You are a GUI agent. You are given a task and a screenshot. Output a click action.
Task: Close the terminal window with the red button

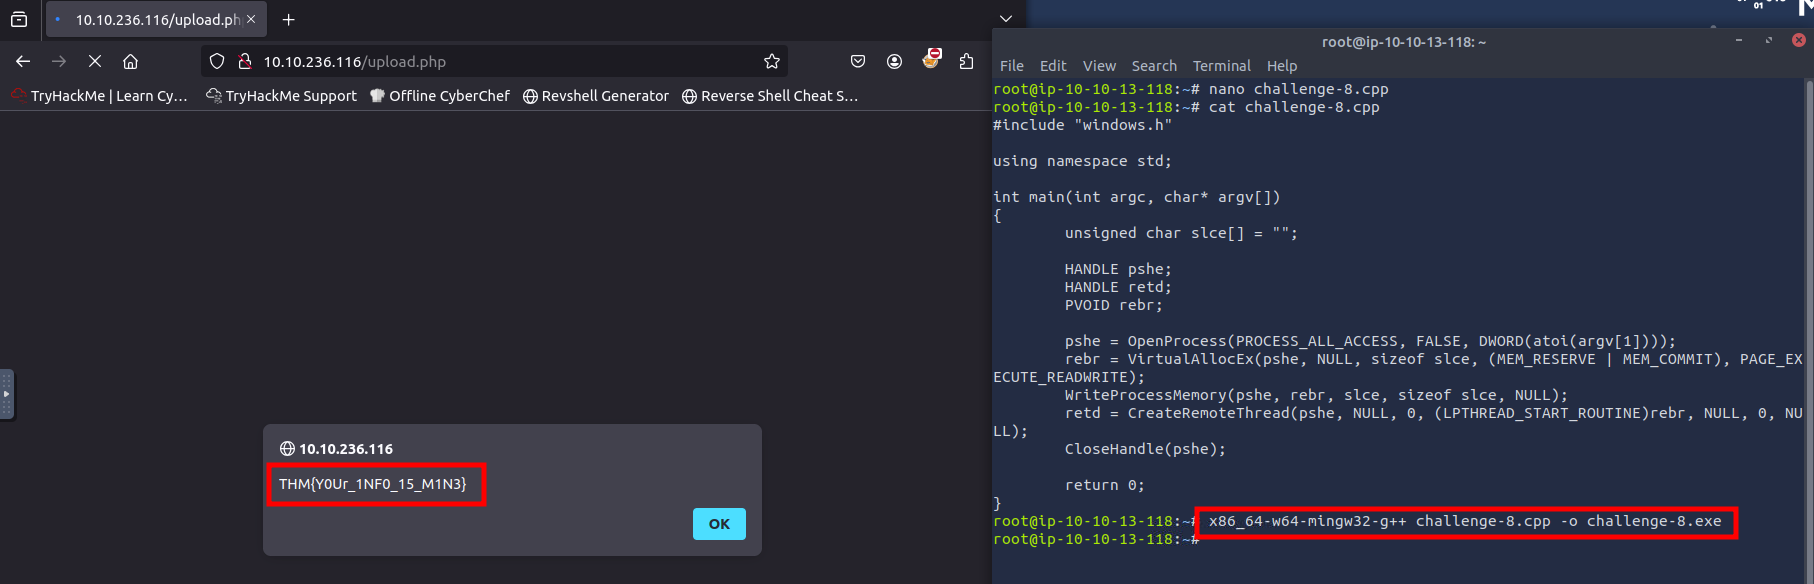[x=1798, y=40]
